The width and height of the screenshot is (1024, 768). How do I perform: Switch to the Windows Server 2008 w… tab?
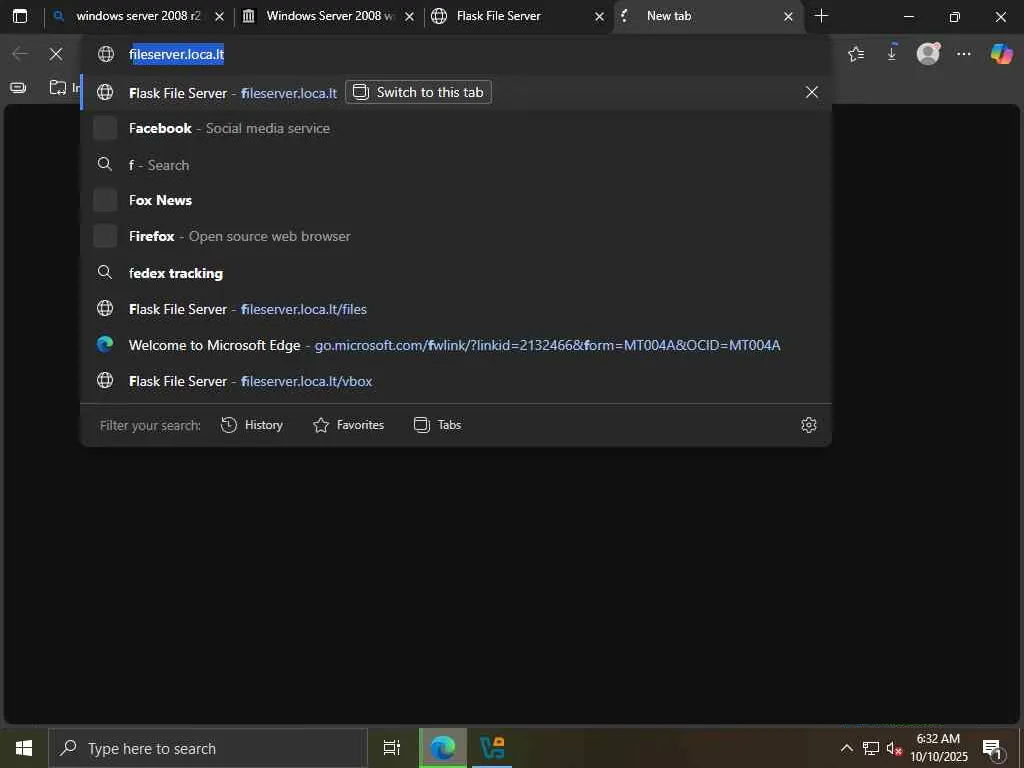329,16
